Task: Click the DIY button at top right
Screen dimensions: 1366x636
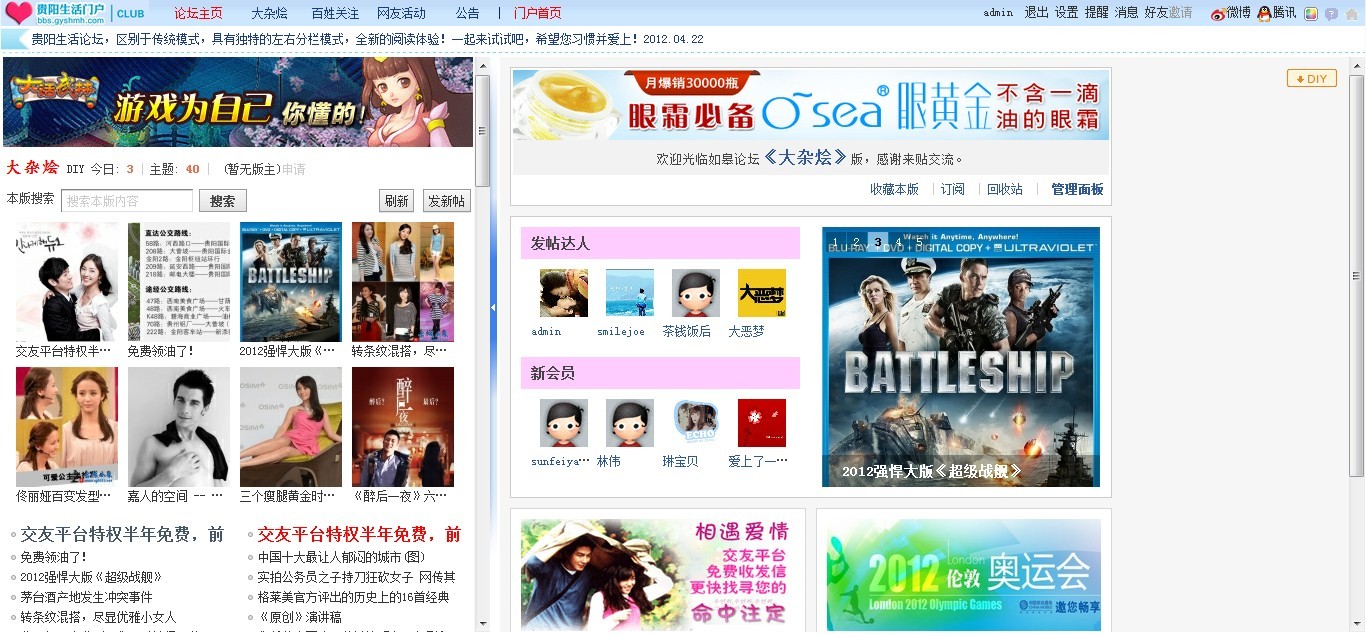Action: [x=1311, y=78]
